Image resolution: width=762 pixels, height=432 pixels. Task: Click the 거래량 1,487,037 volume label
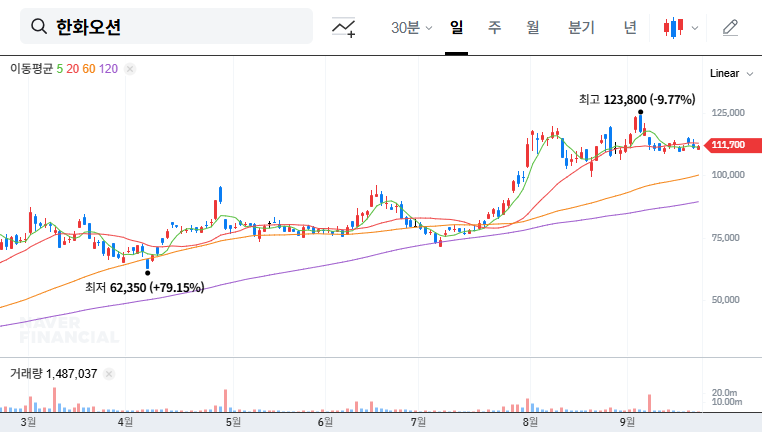click(x=54, y=374)
